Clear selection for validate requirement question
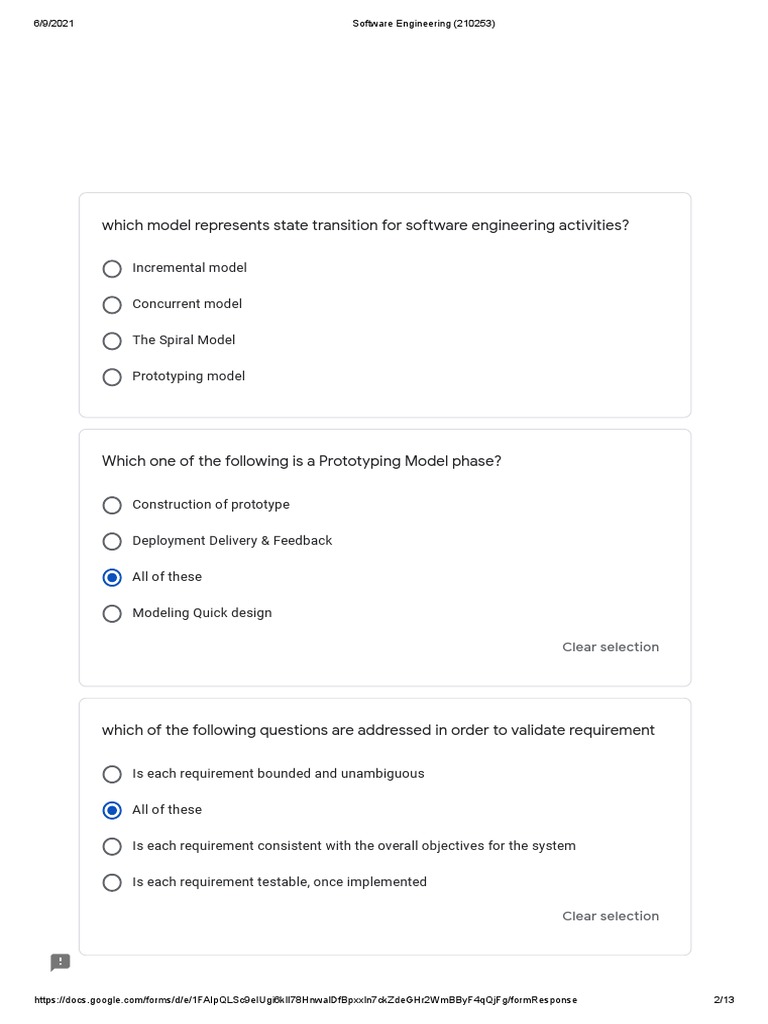 pyautogui.click(x=610, y=916)
